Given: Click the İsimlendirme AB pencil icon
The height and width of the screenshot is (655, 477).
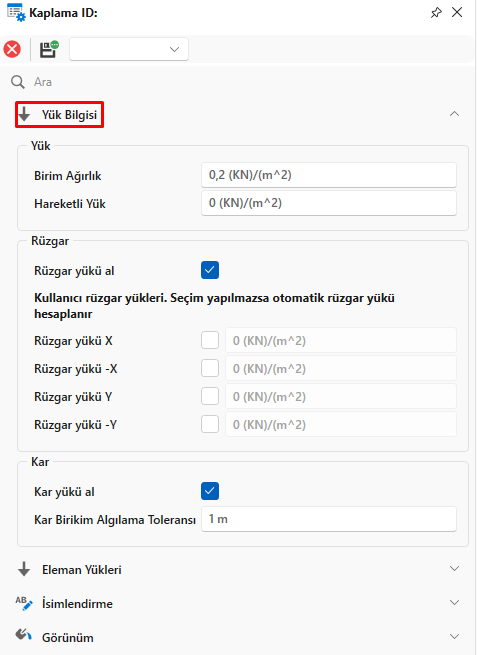Looking at the screenshot, I should pos(23,603).
